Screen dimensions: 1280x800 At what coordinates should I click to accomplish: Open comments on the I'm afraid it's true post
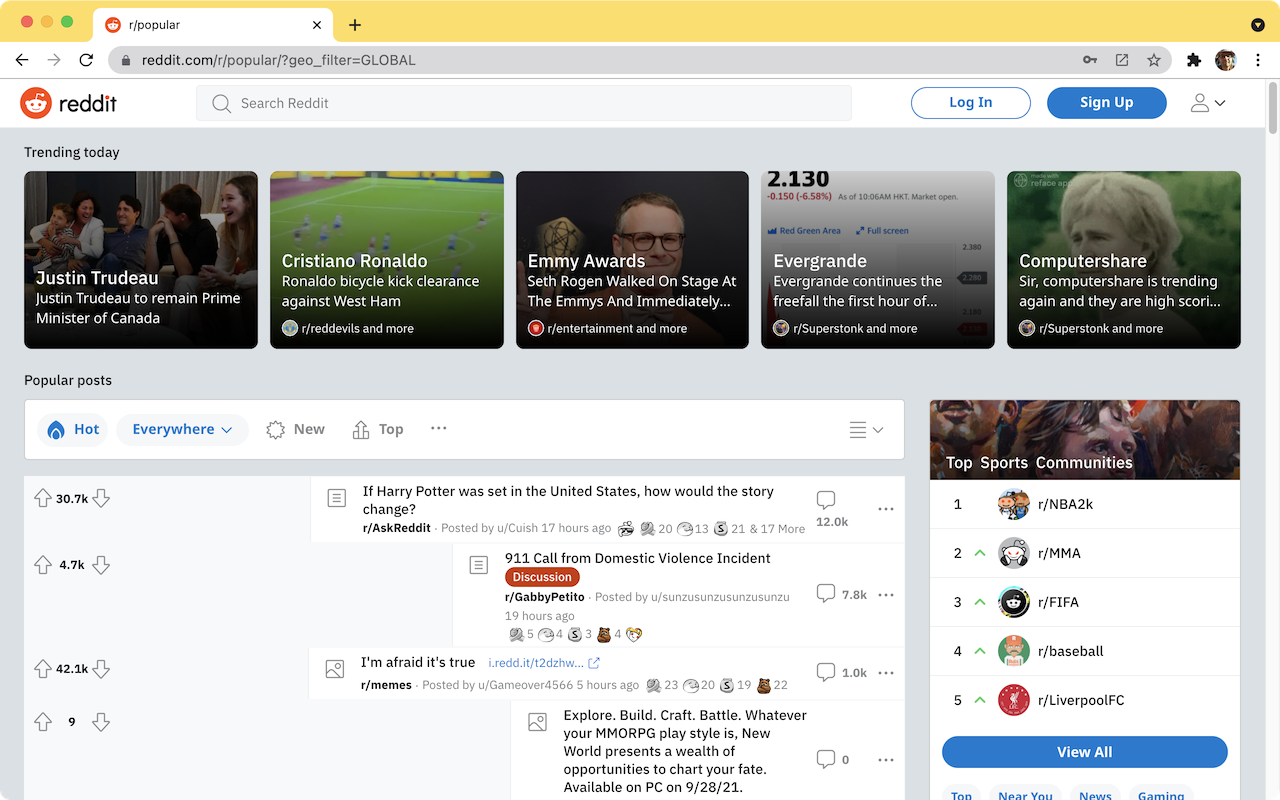(841, 673)
